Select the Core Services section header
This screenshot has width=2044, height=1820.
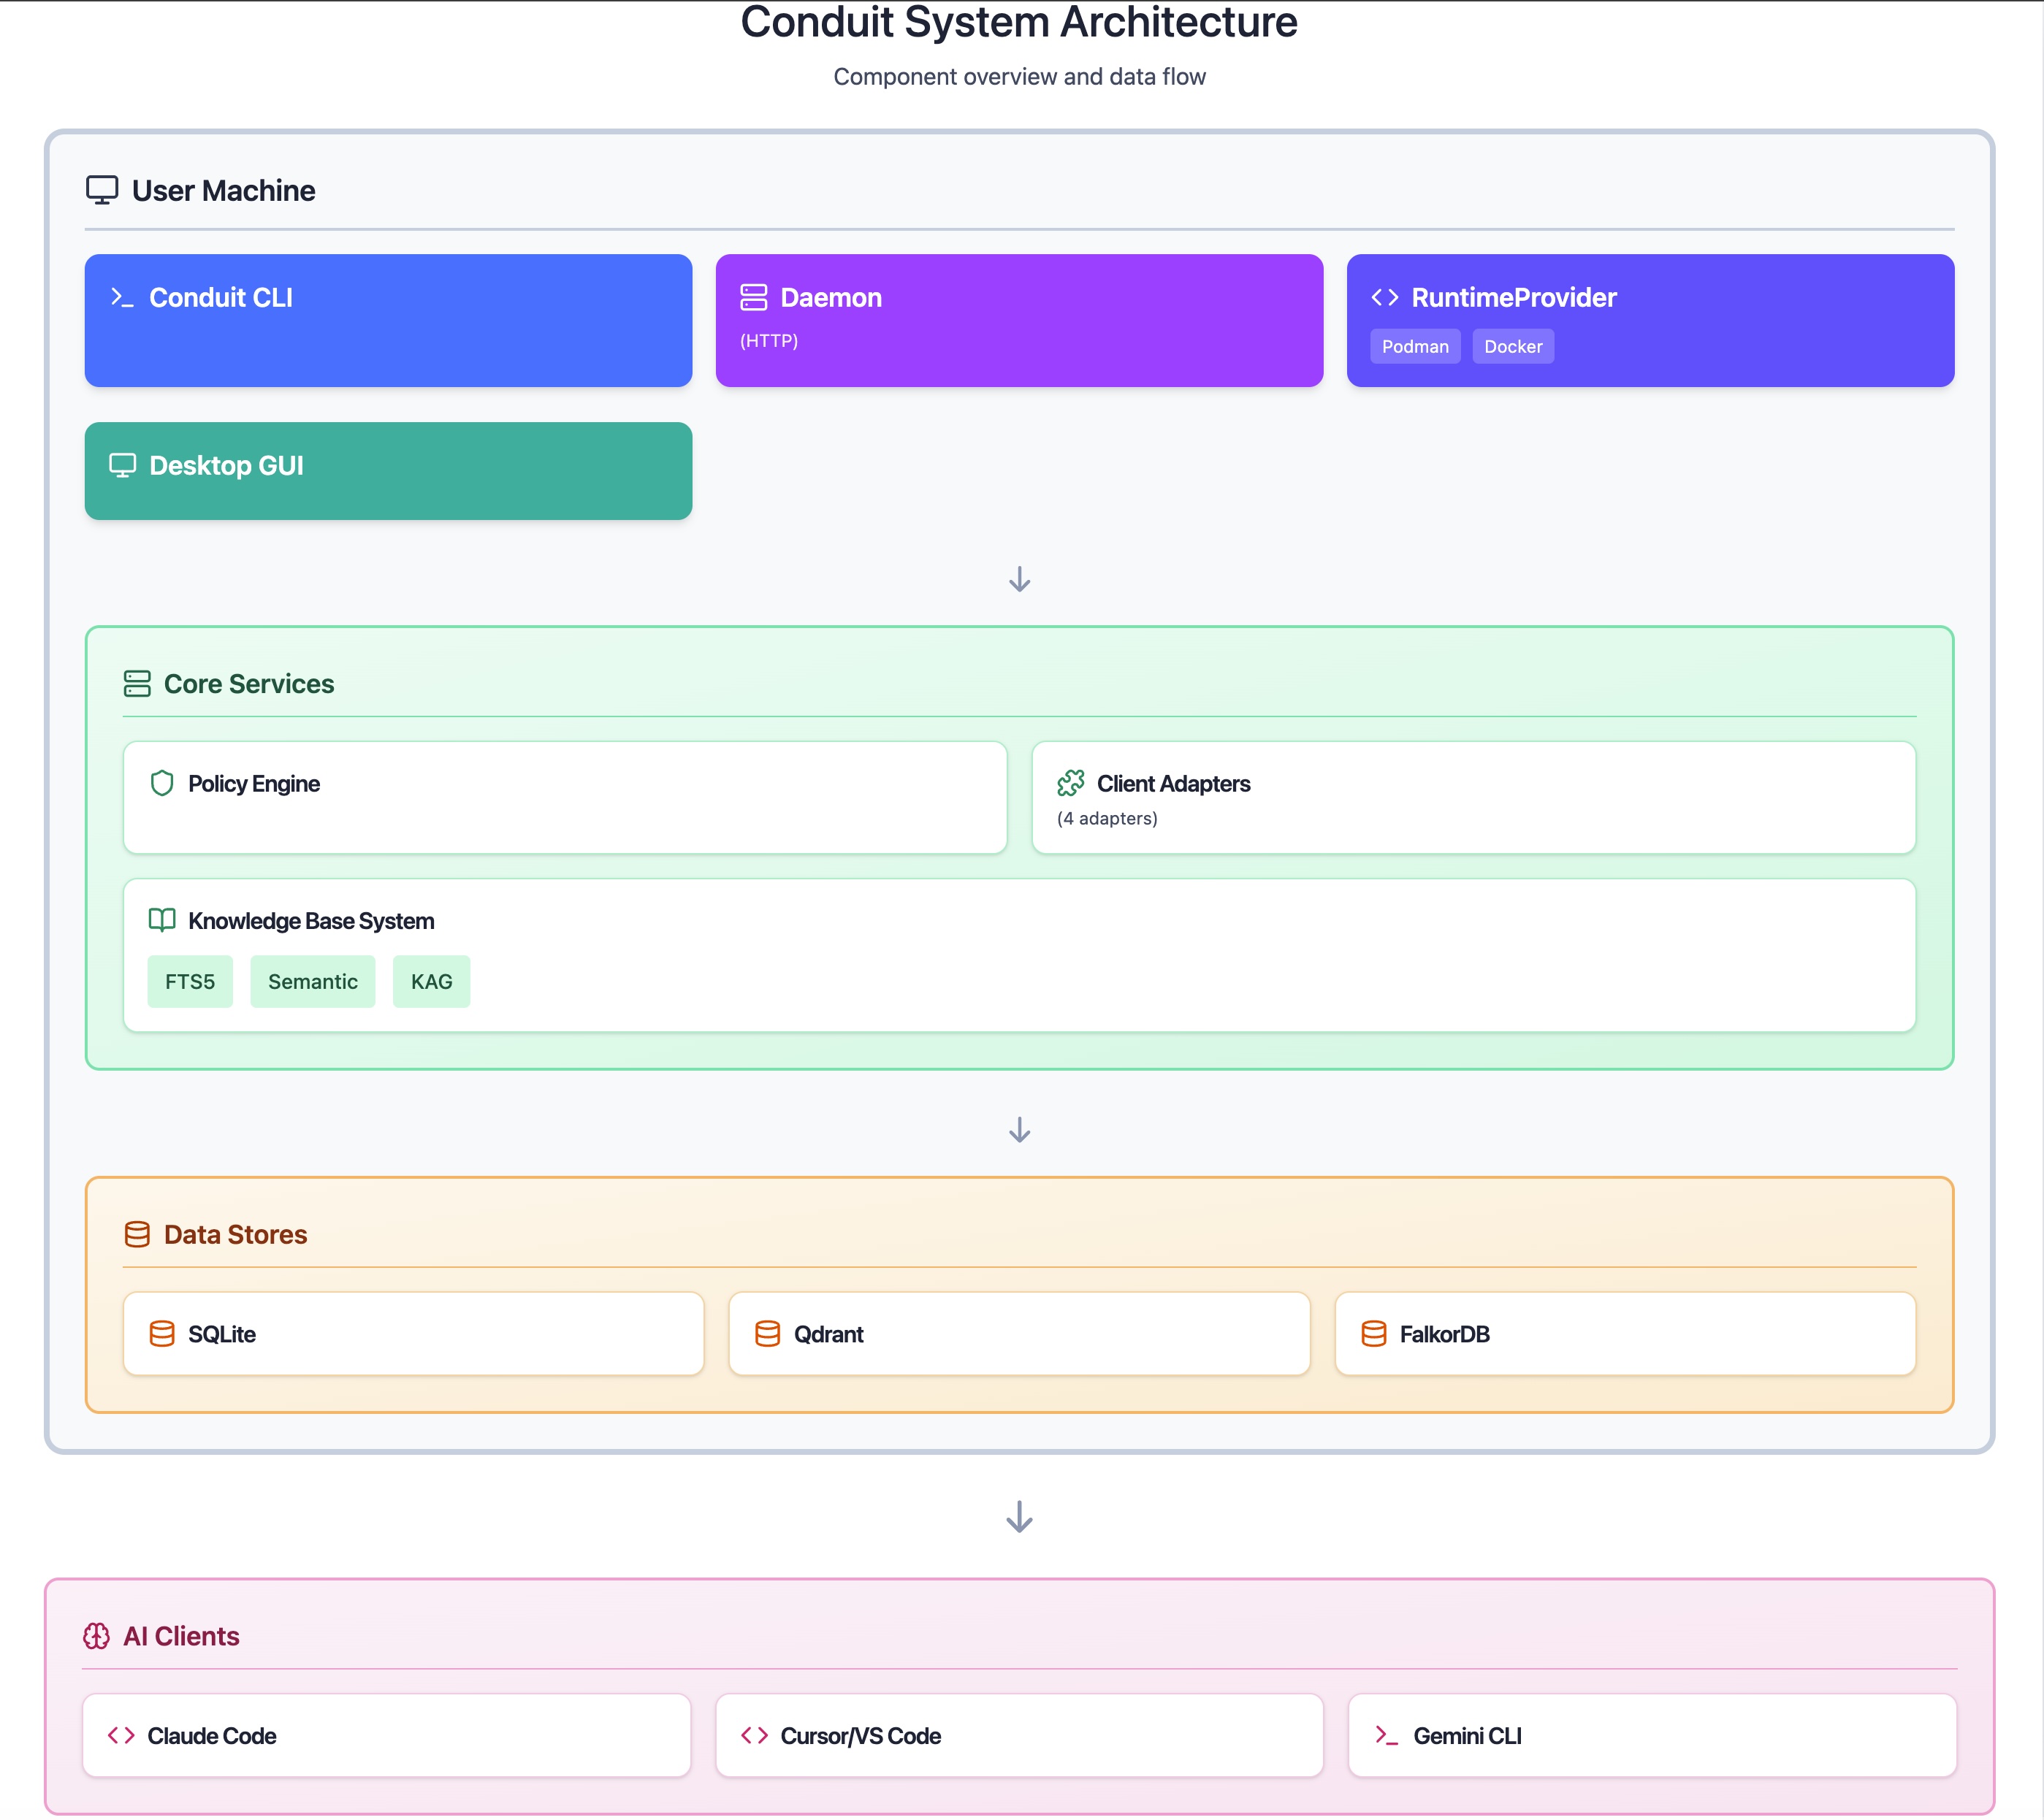tap(250, 684)
